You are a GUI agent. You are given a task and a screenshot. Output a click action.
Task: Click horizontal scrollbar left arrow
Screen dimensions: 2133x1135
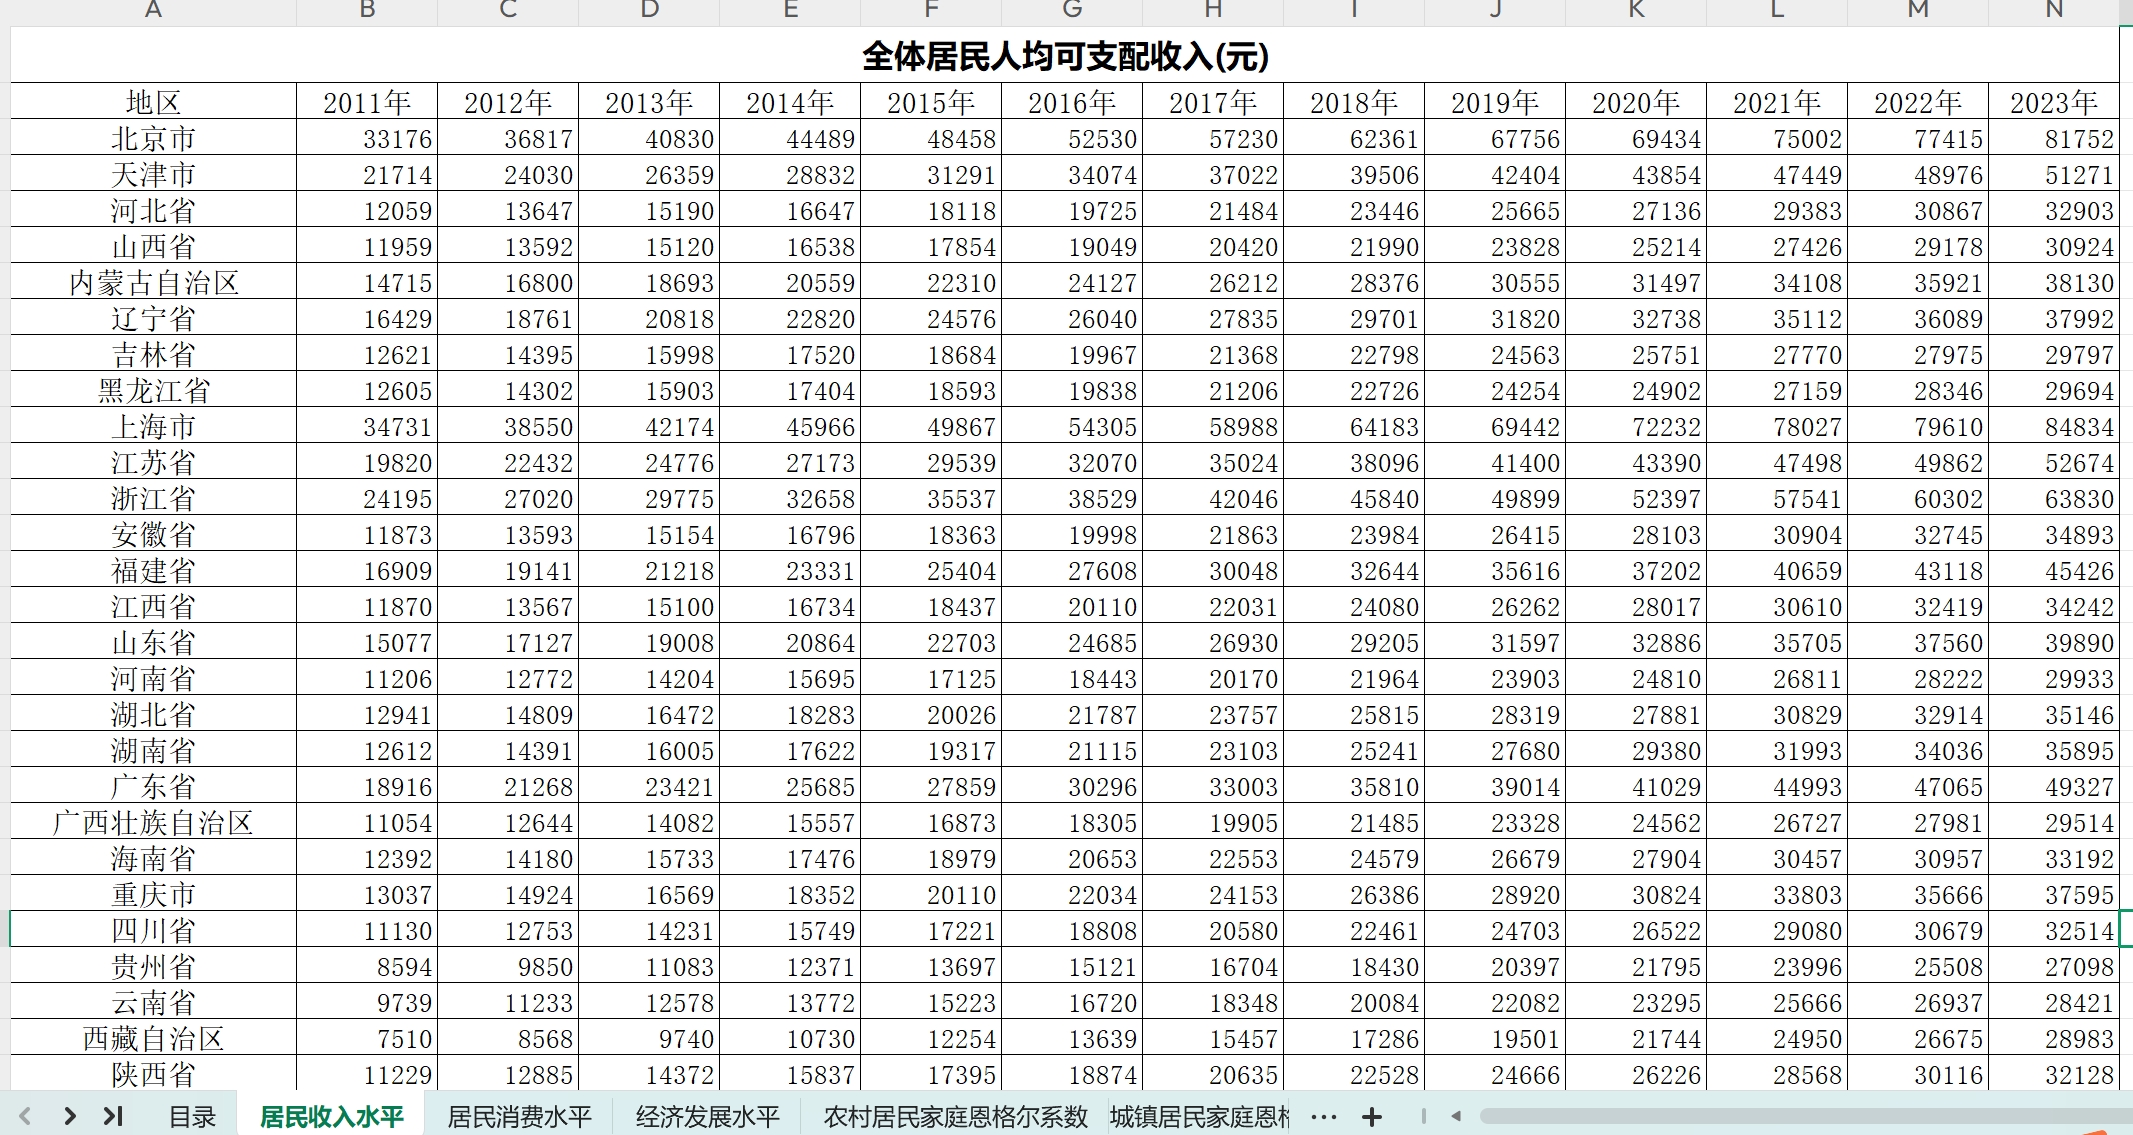click(x=1456, y=1116)
